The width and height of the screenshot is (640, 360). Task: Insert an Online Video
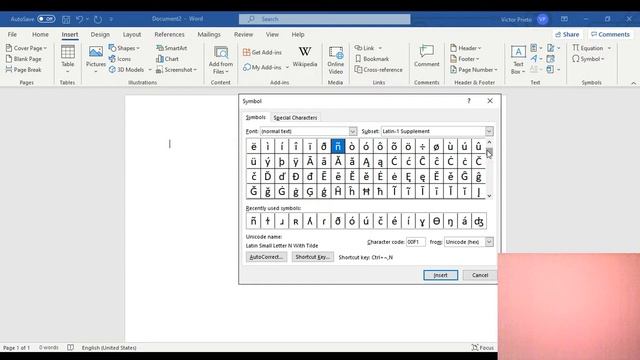[336, 60]
